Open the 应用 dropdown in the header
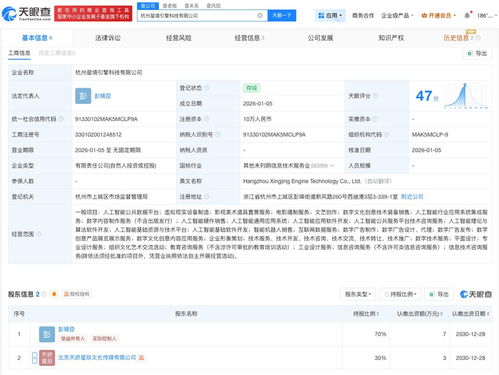 pos(330,15)
